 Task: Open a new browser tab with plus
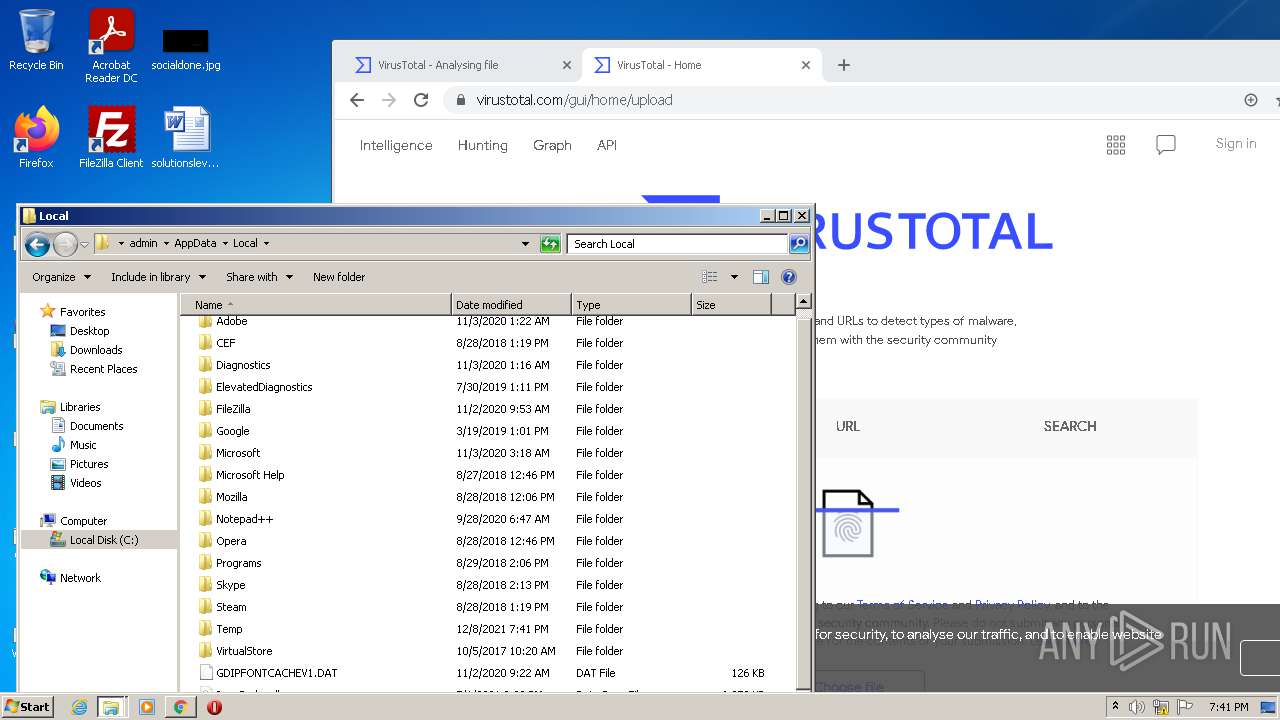point(844,65)
